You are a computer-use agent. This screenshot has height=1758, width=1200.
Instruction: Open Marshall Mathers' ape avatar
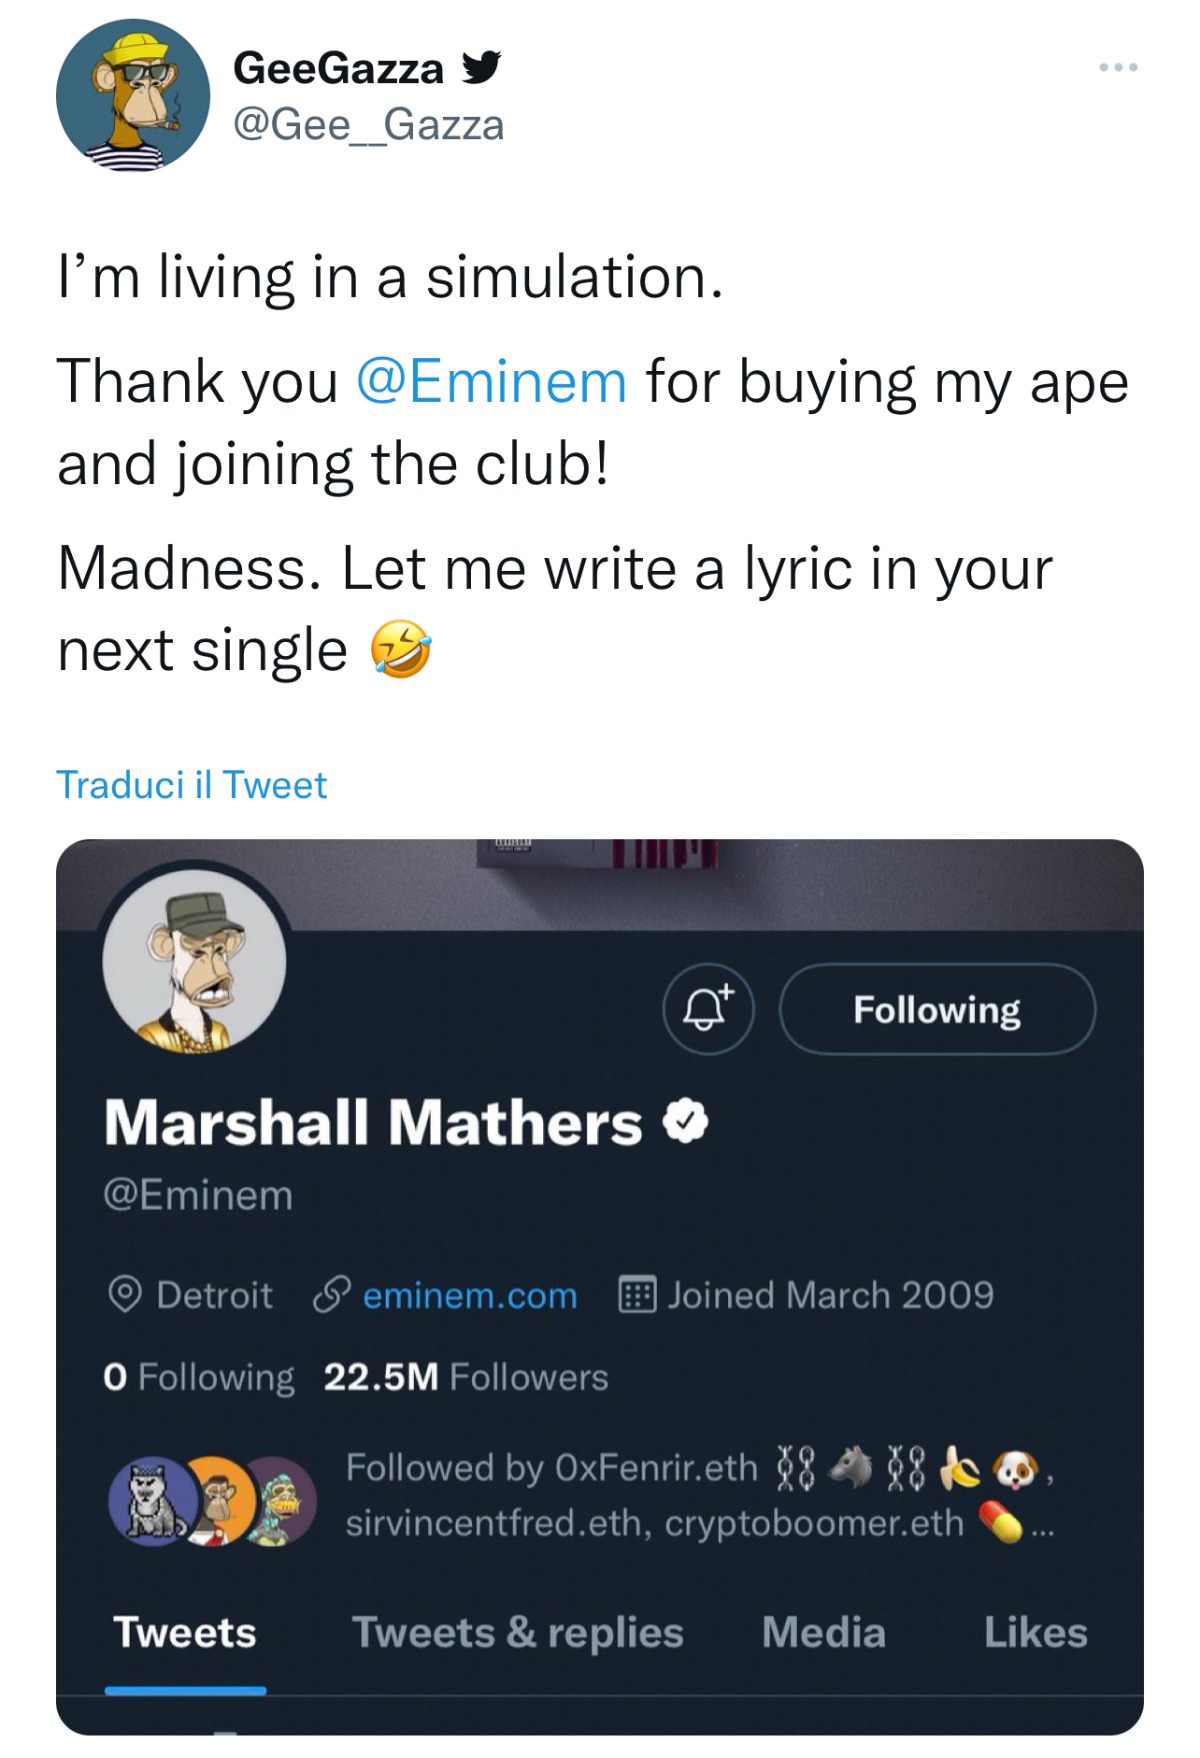(194, 961)
